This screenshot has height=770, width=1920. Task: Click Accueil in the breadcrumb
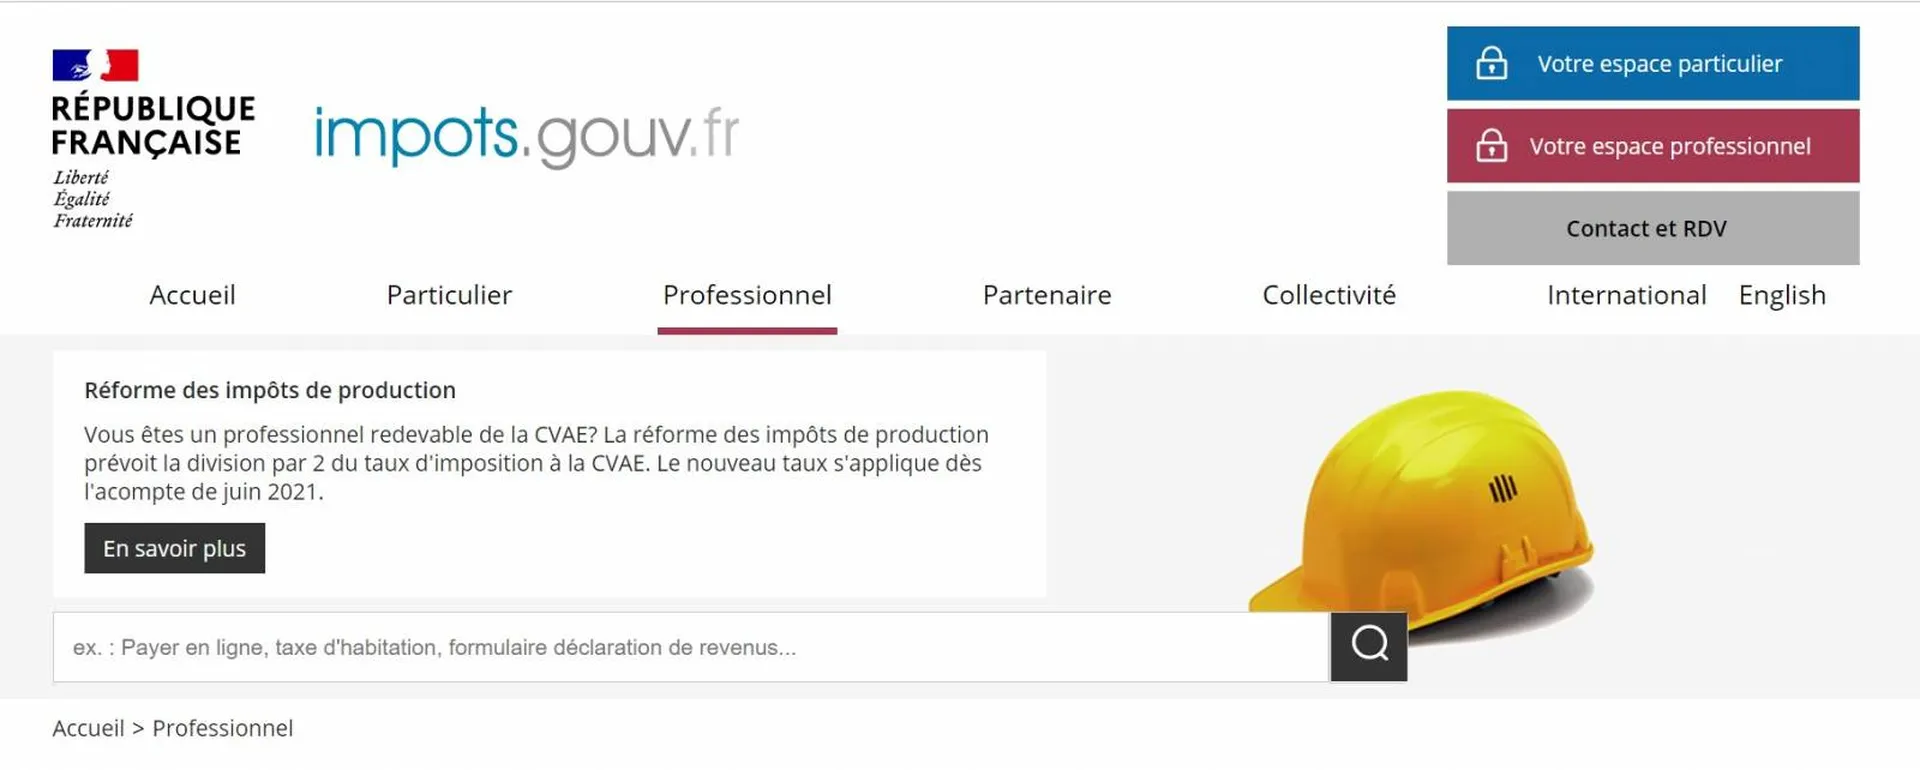click(88, 728)
